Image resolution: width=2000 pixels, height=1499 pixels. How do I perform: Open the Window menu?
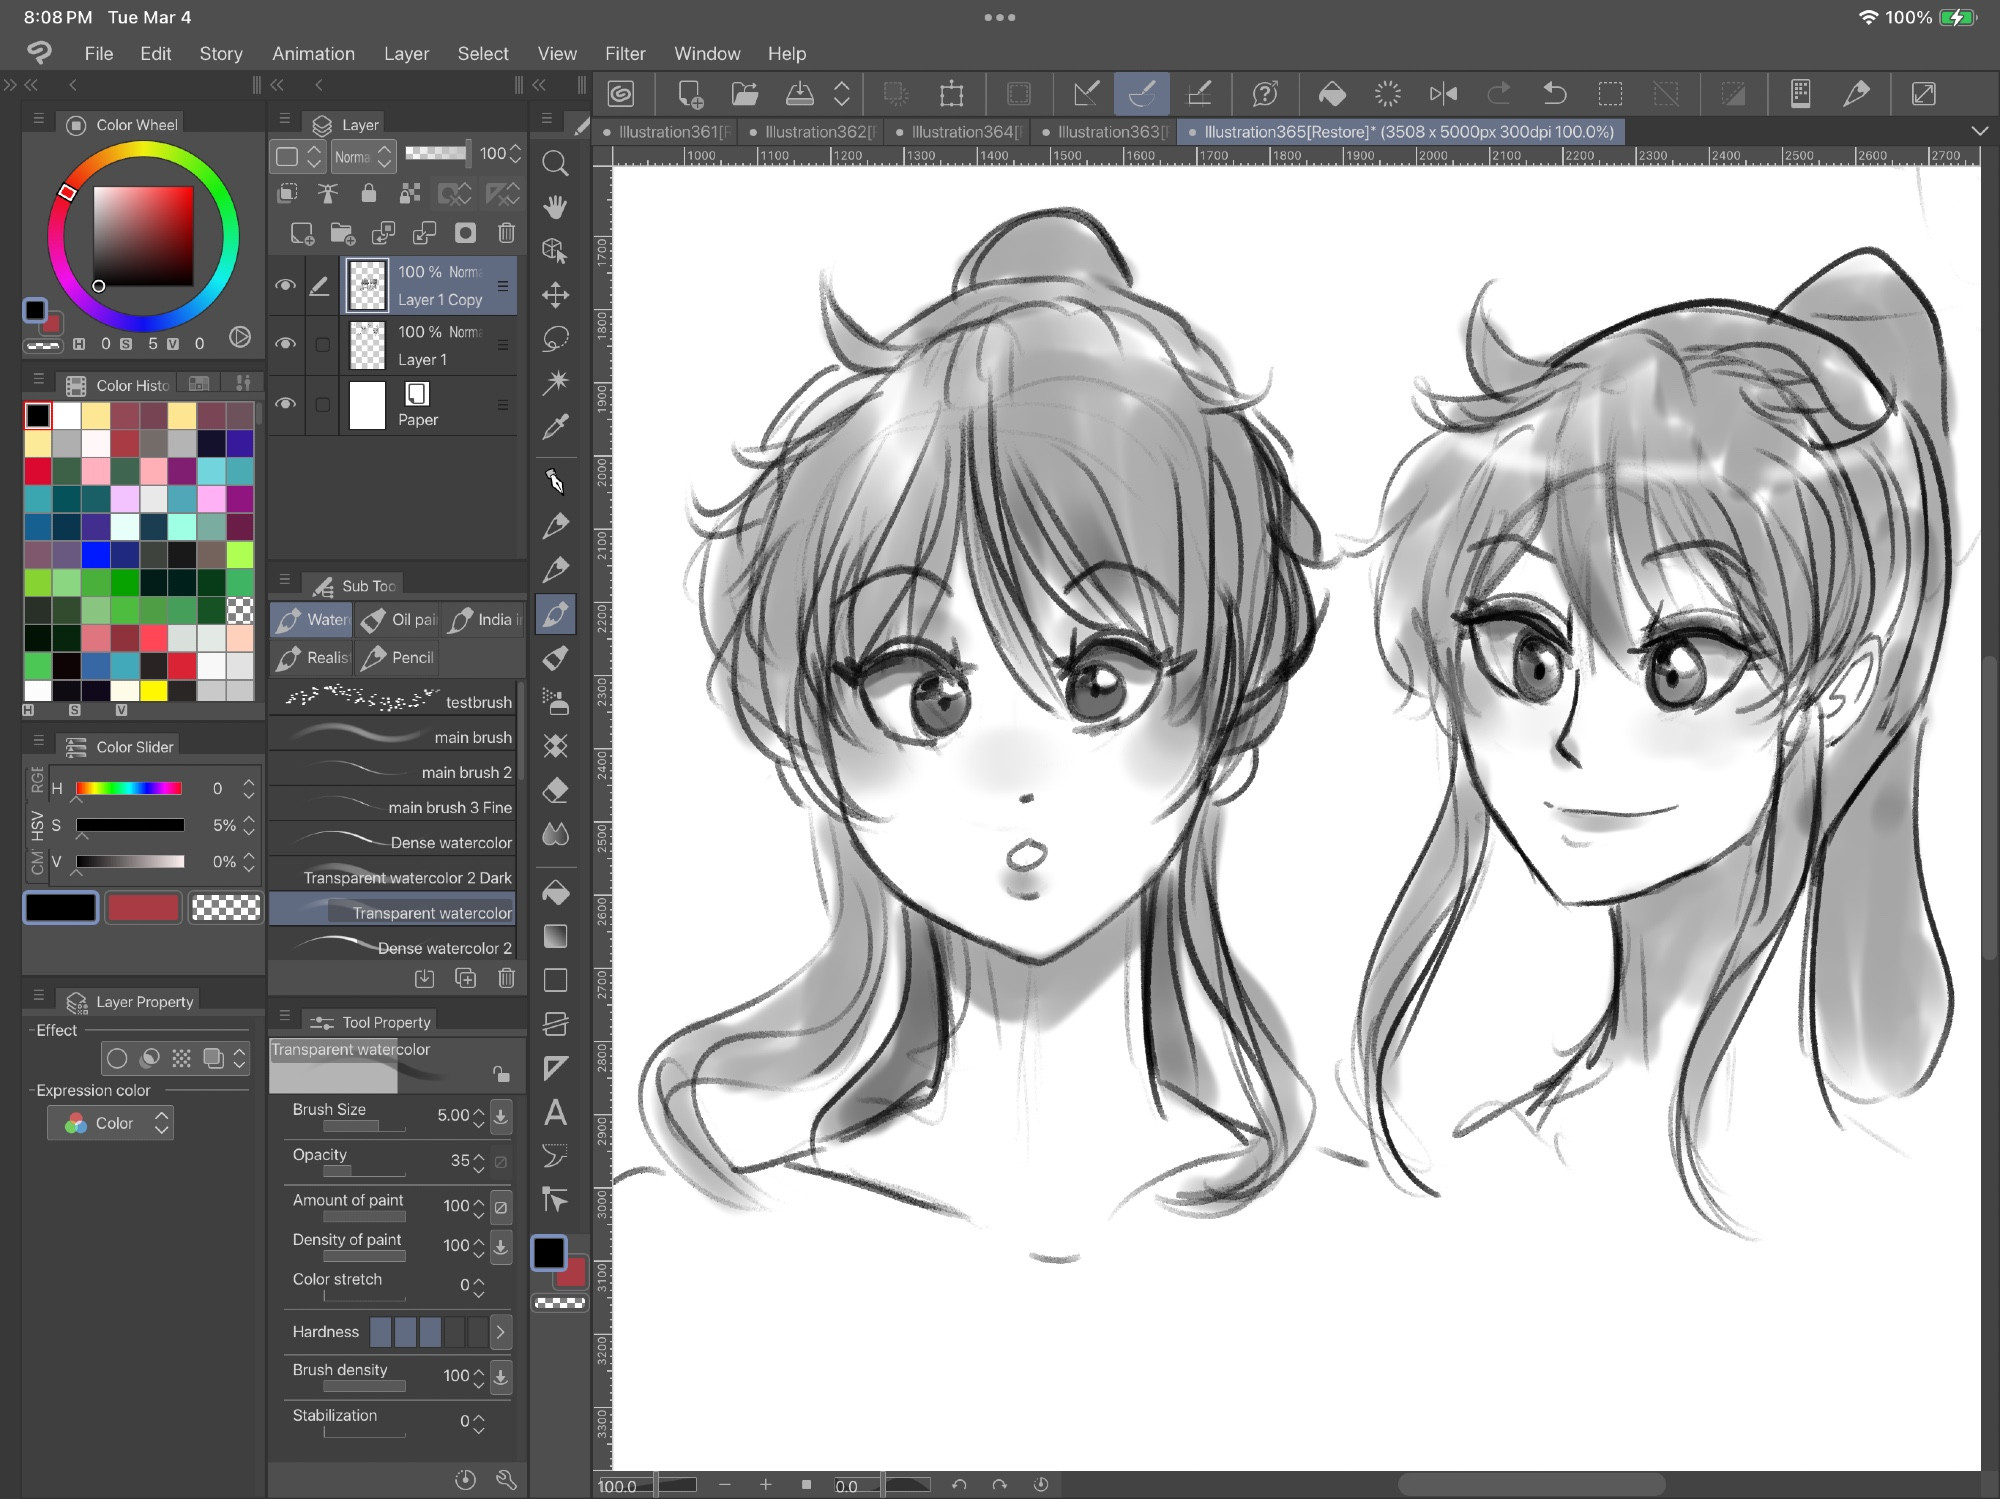pos(707,54)
